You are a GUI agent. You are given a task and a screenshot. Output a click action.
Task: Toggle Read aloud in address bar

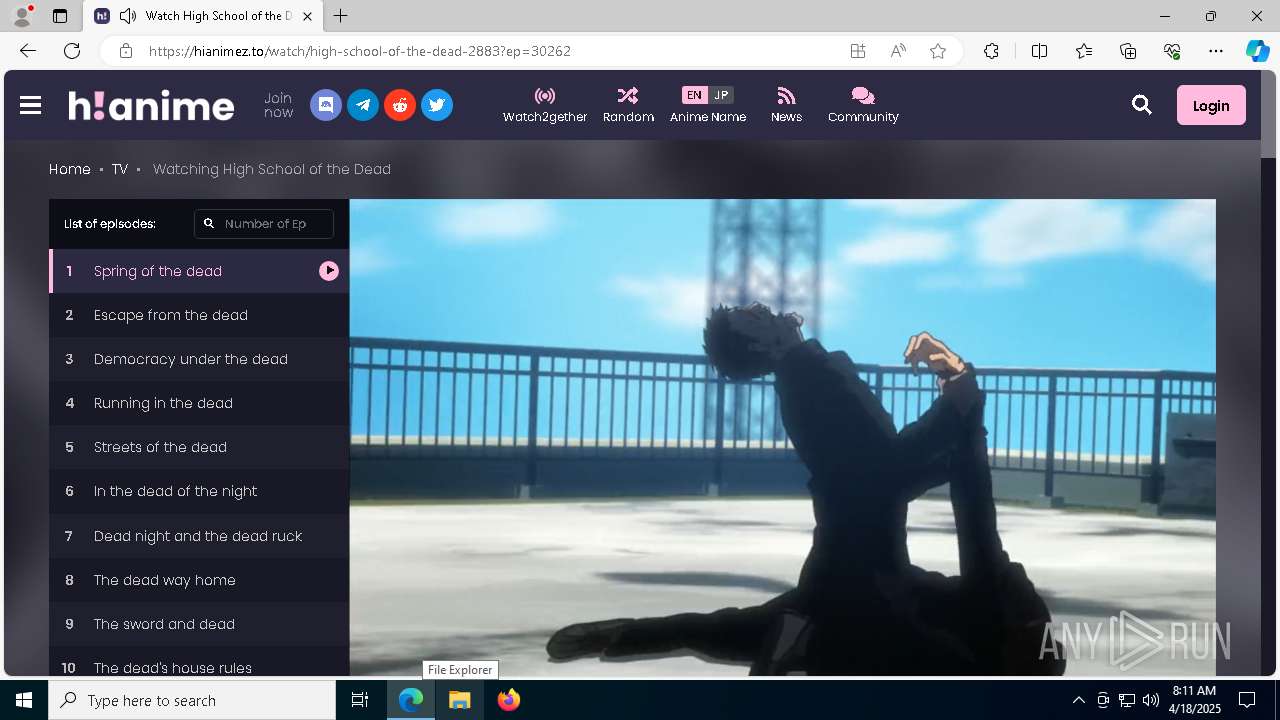[898, 51]
